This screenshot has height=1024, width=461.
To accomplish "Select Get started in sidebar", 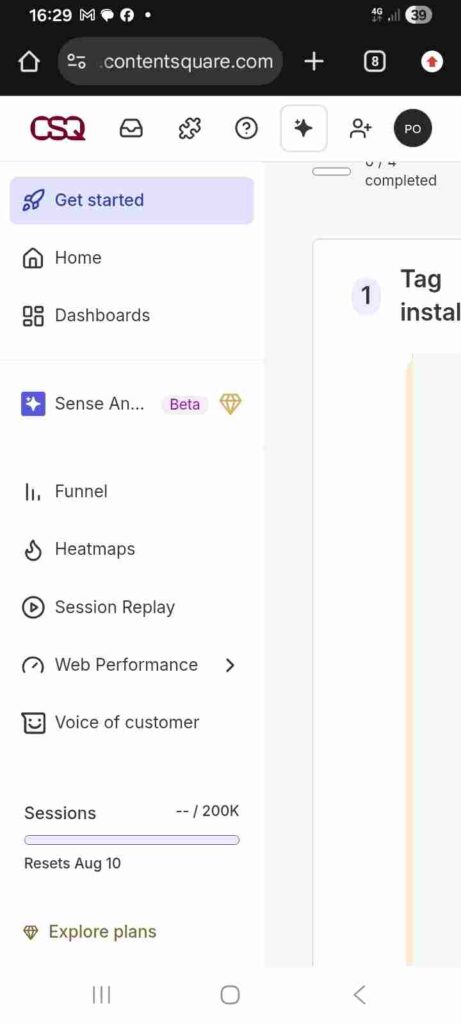I will click(131, 200).
